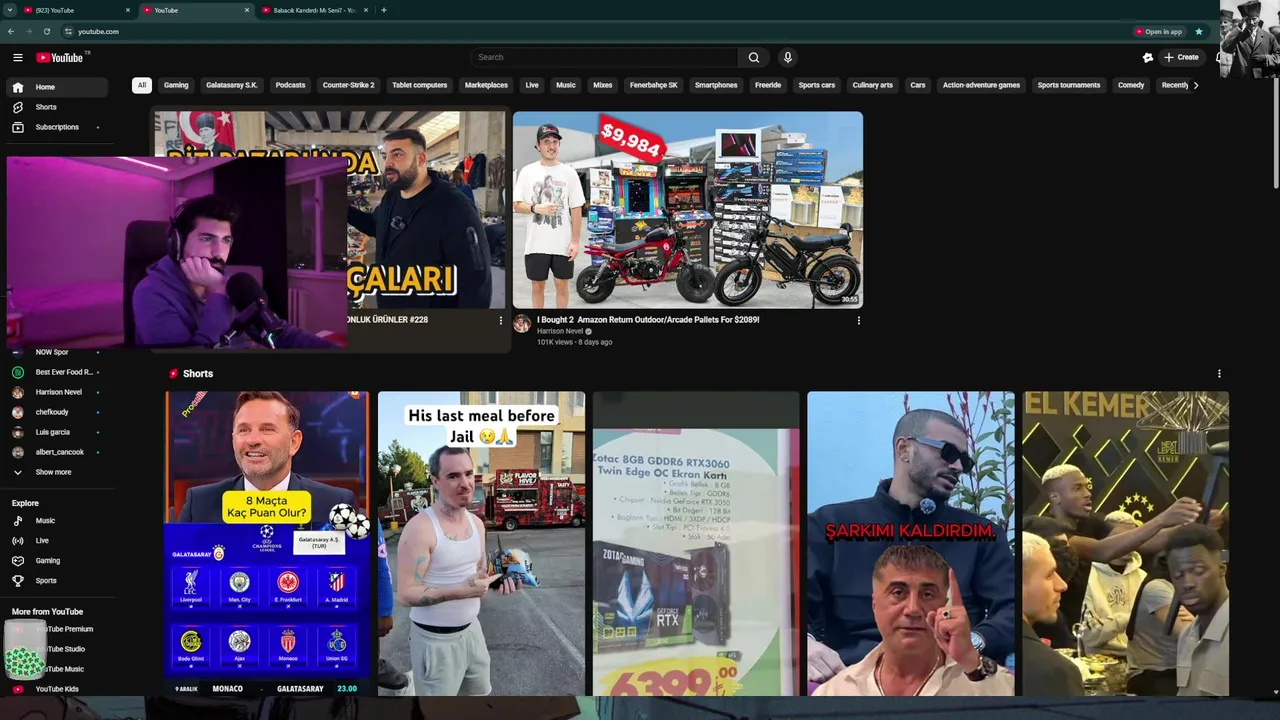Open ŞARKIMI KALDIRDIM short
The width and height of the screenshot is (1280, 720).
point(911,543)
